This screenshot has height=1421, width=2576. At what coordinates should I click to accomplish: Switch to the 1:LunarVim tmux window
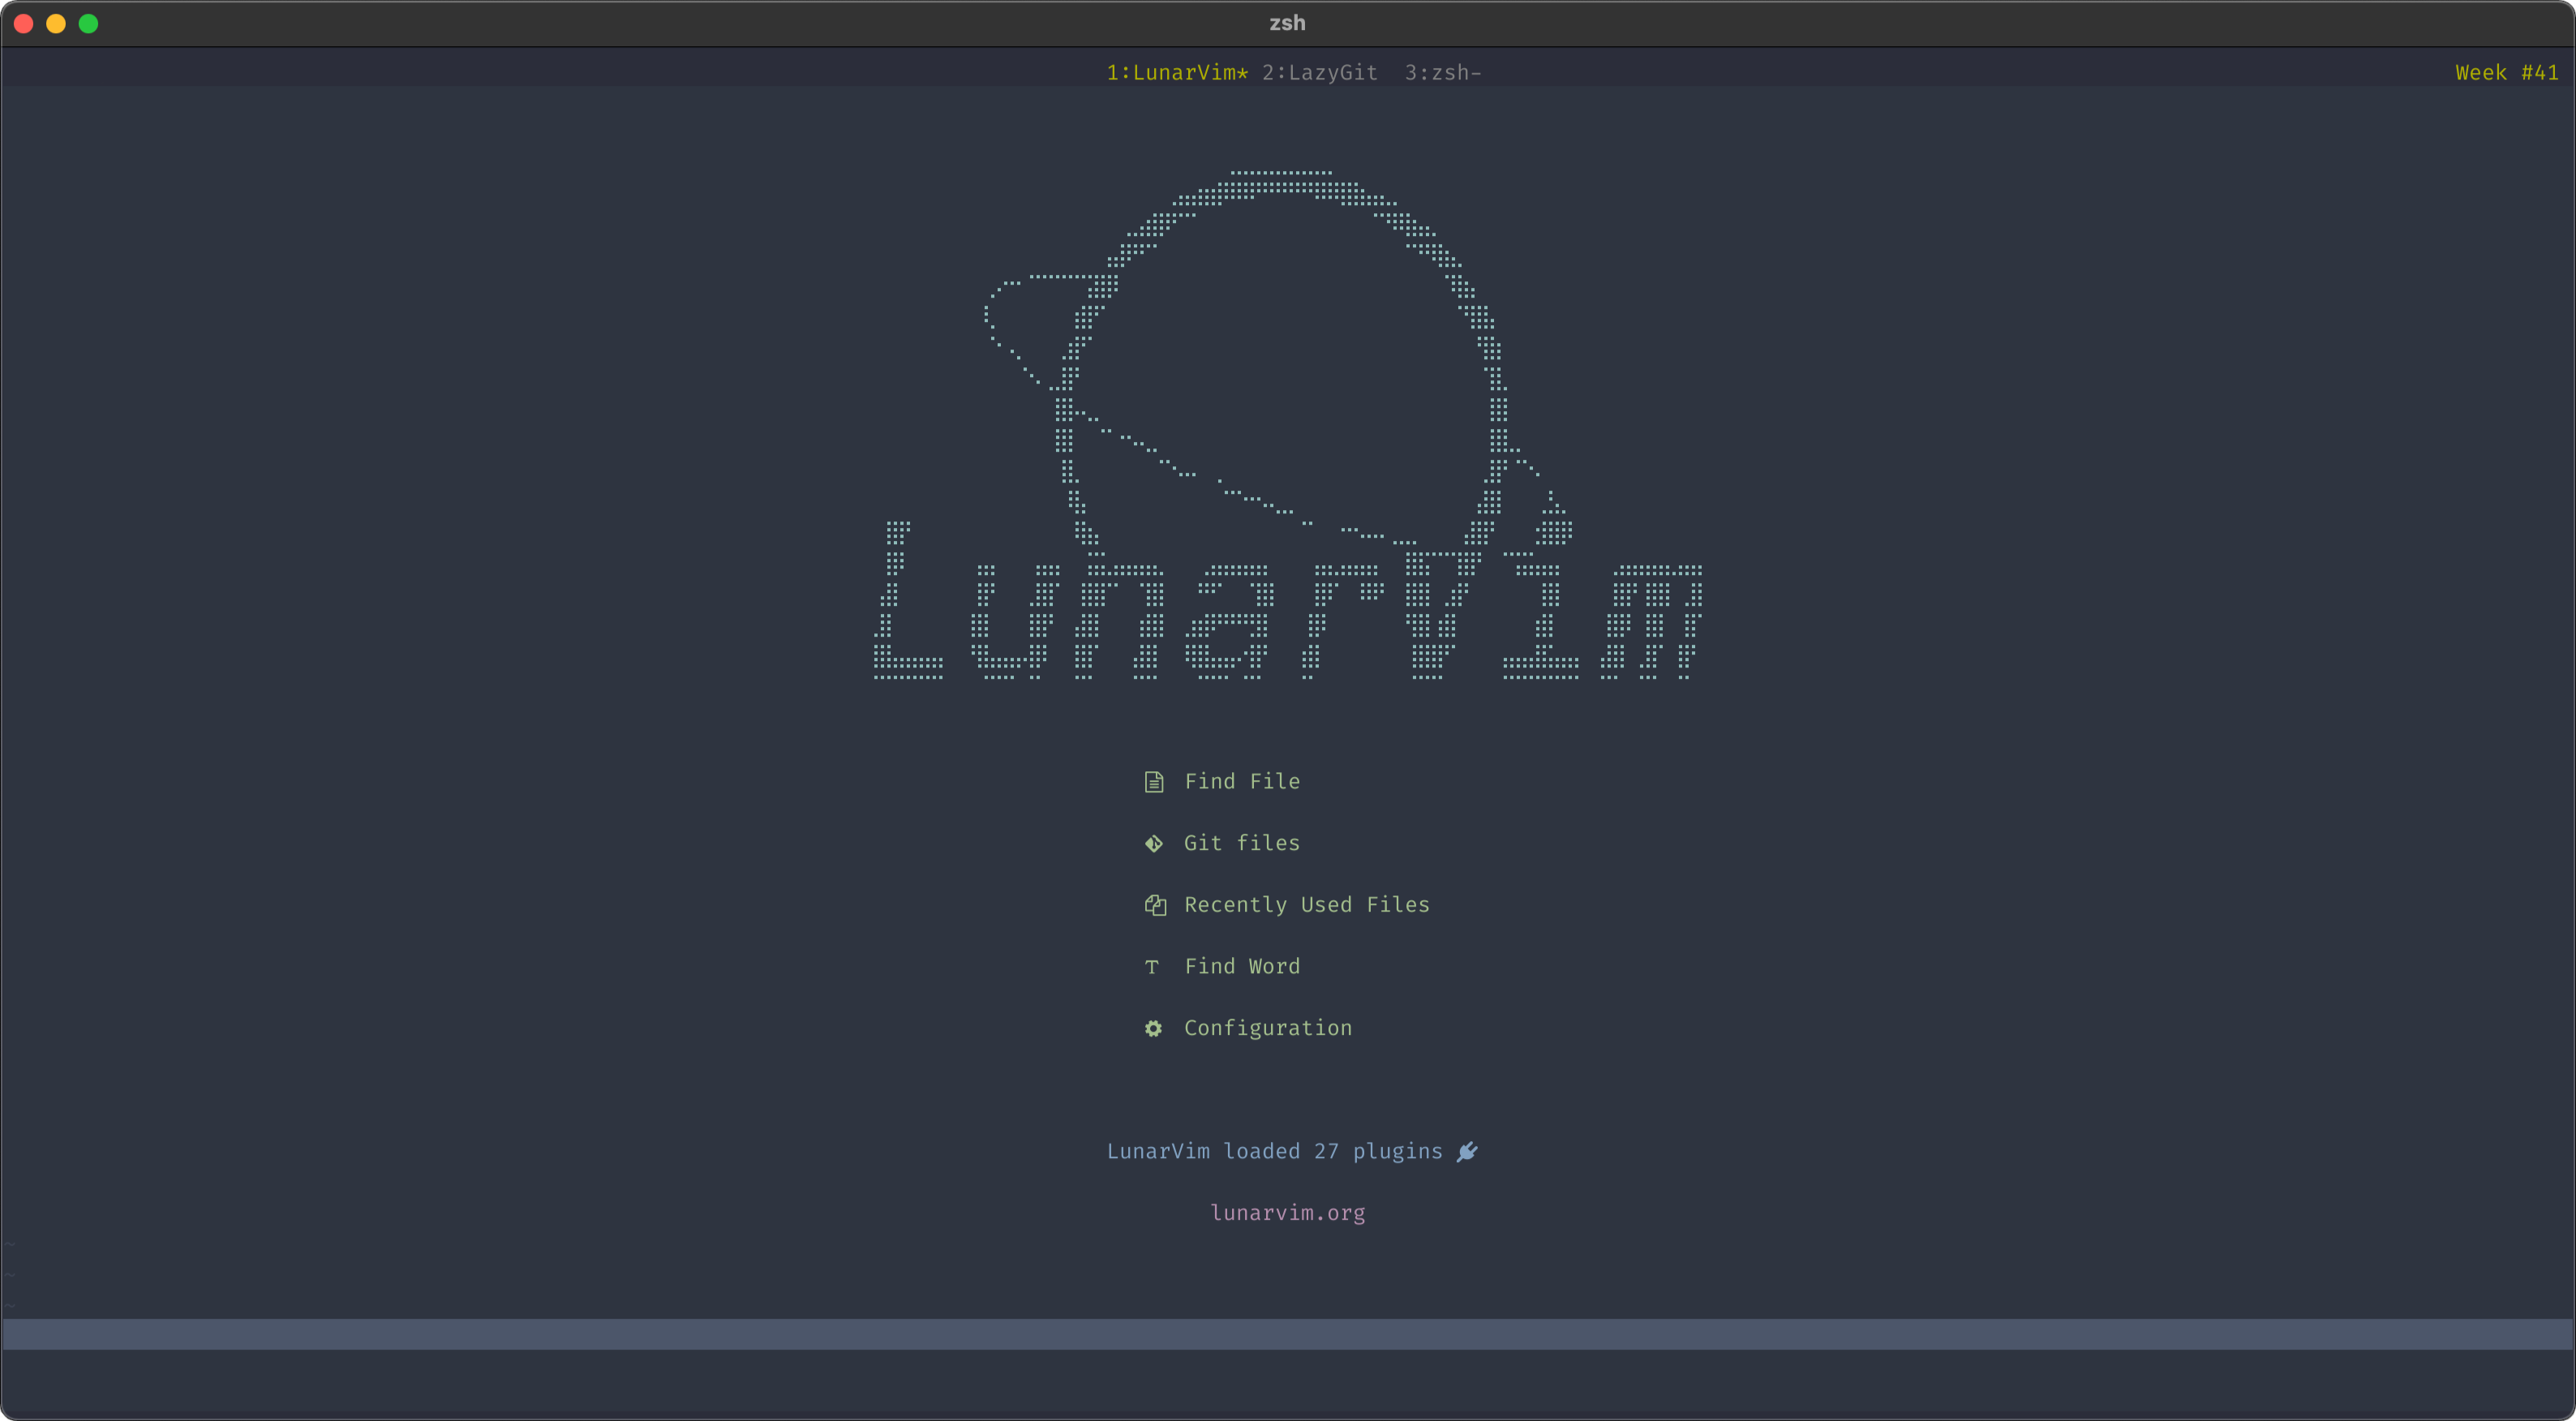point(1176,73)
